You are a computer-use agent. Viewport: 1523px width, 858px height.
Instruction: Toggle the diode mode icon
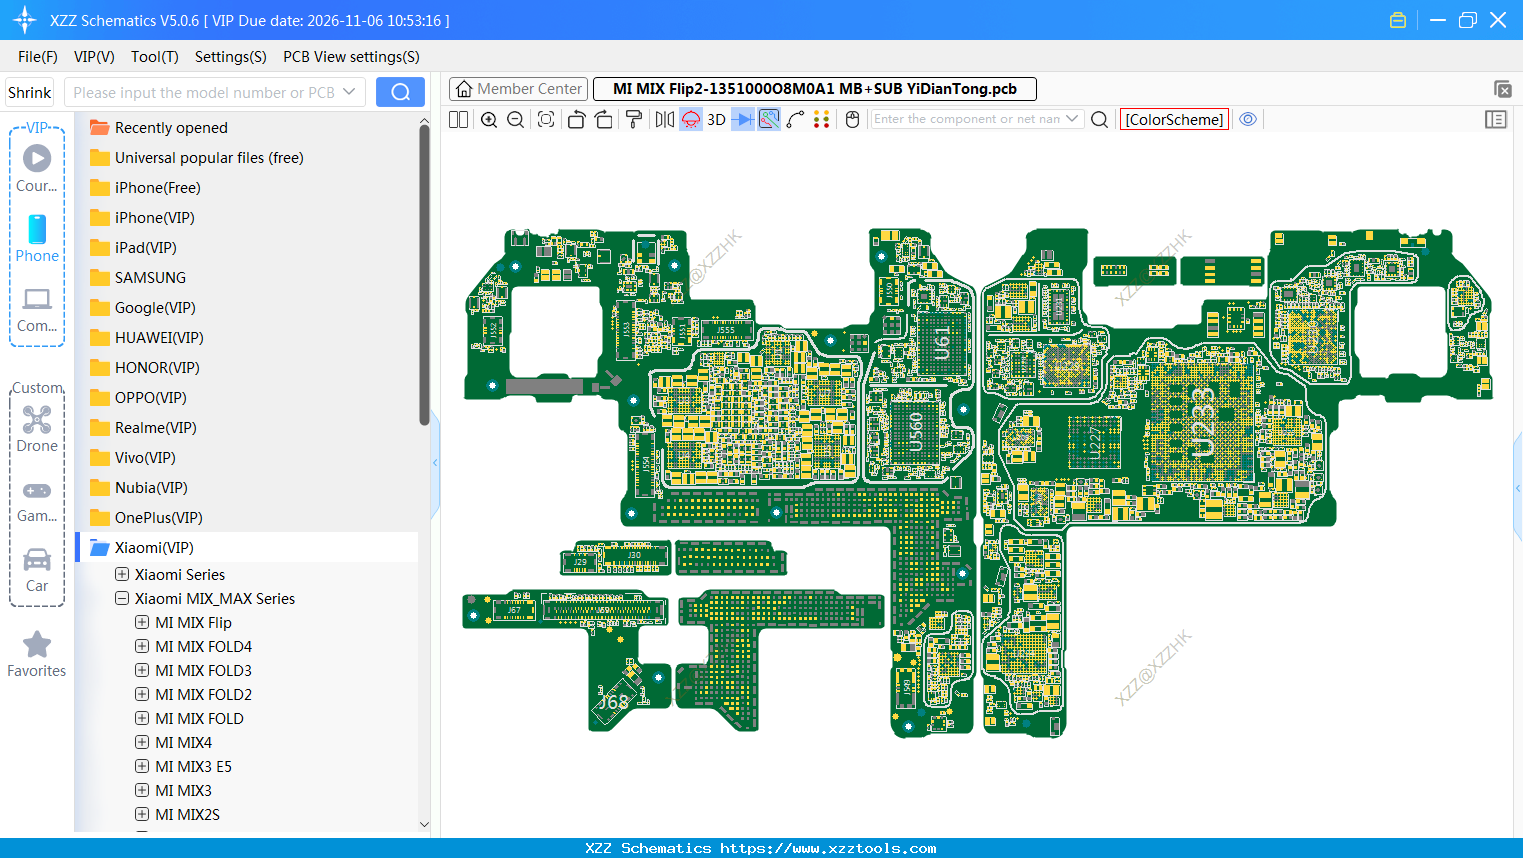tap(742, 119)
